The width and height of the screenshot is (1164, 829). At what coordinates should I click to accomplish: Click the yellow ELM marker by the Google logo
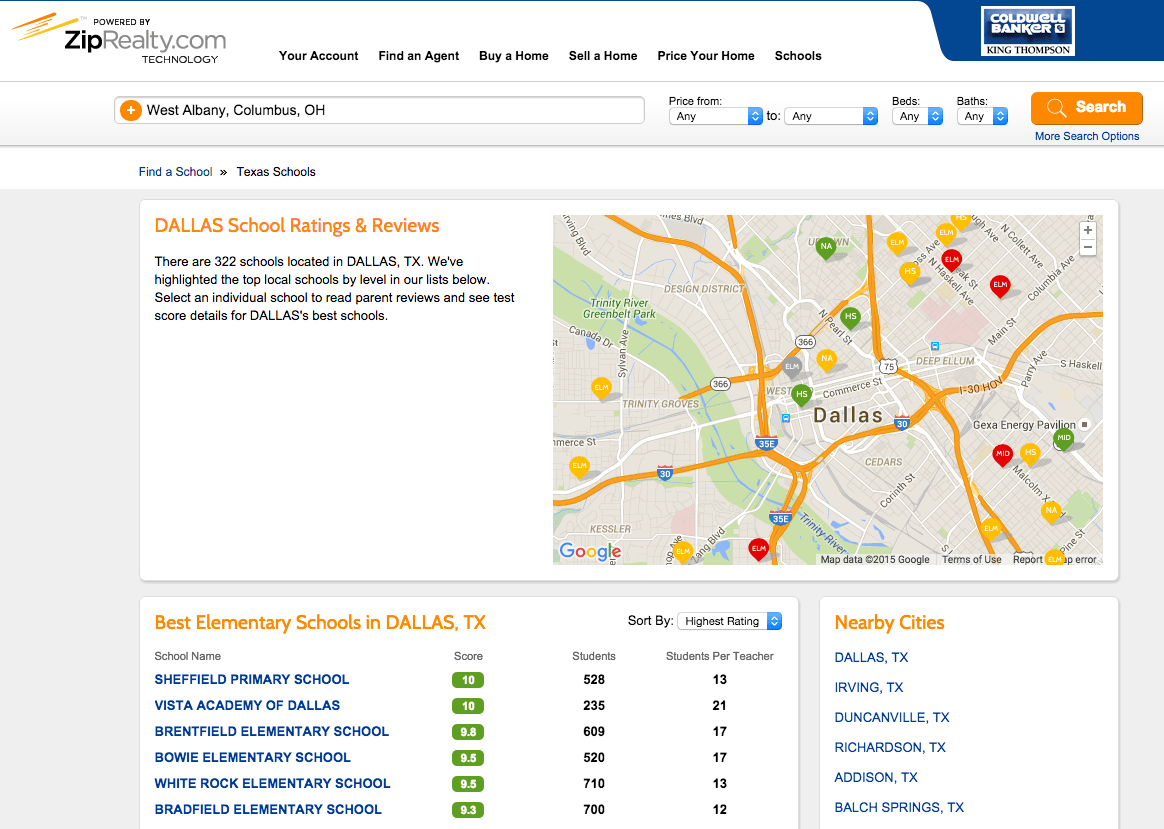(x=683, y=552)
